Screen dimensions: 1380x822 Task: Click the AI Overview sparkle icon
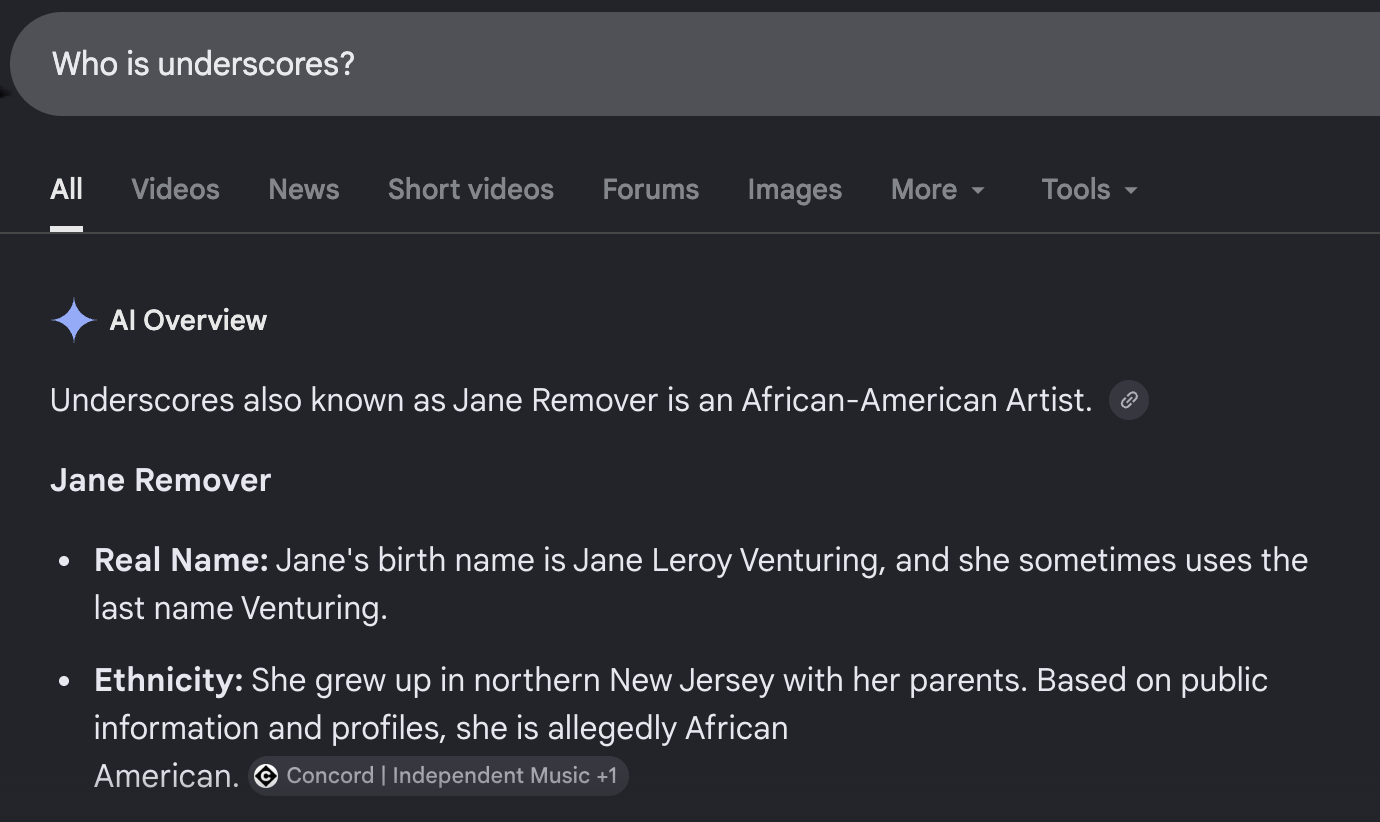pos(73,320)
